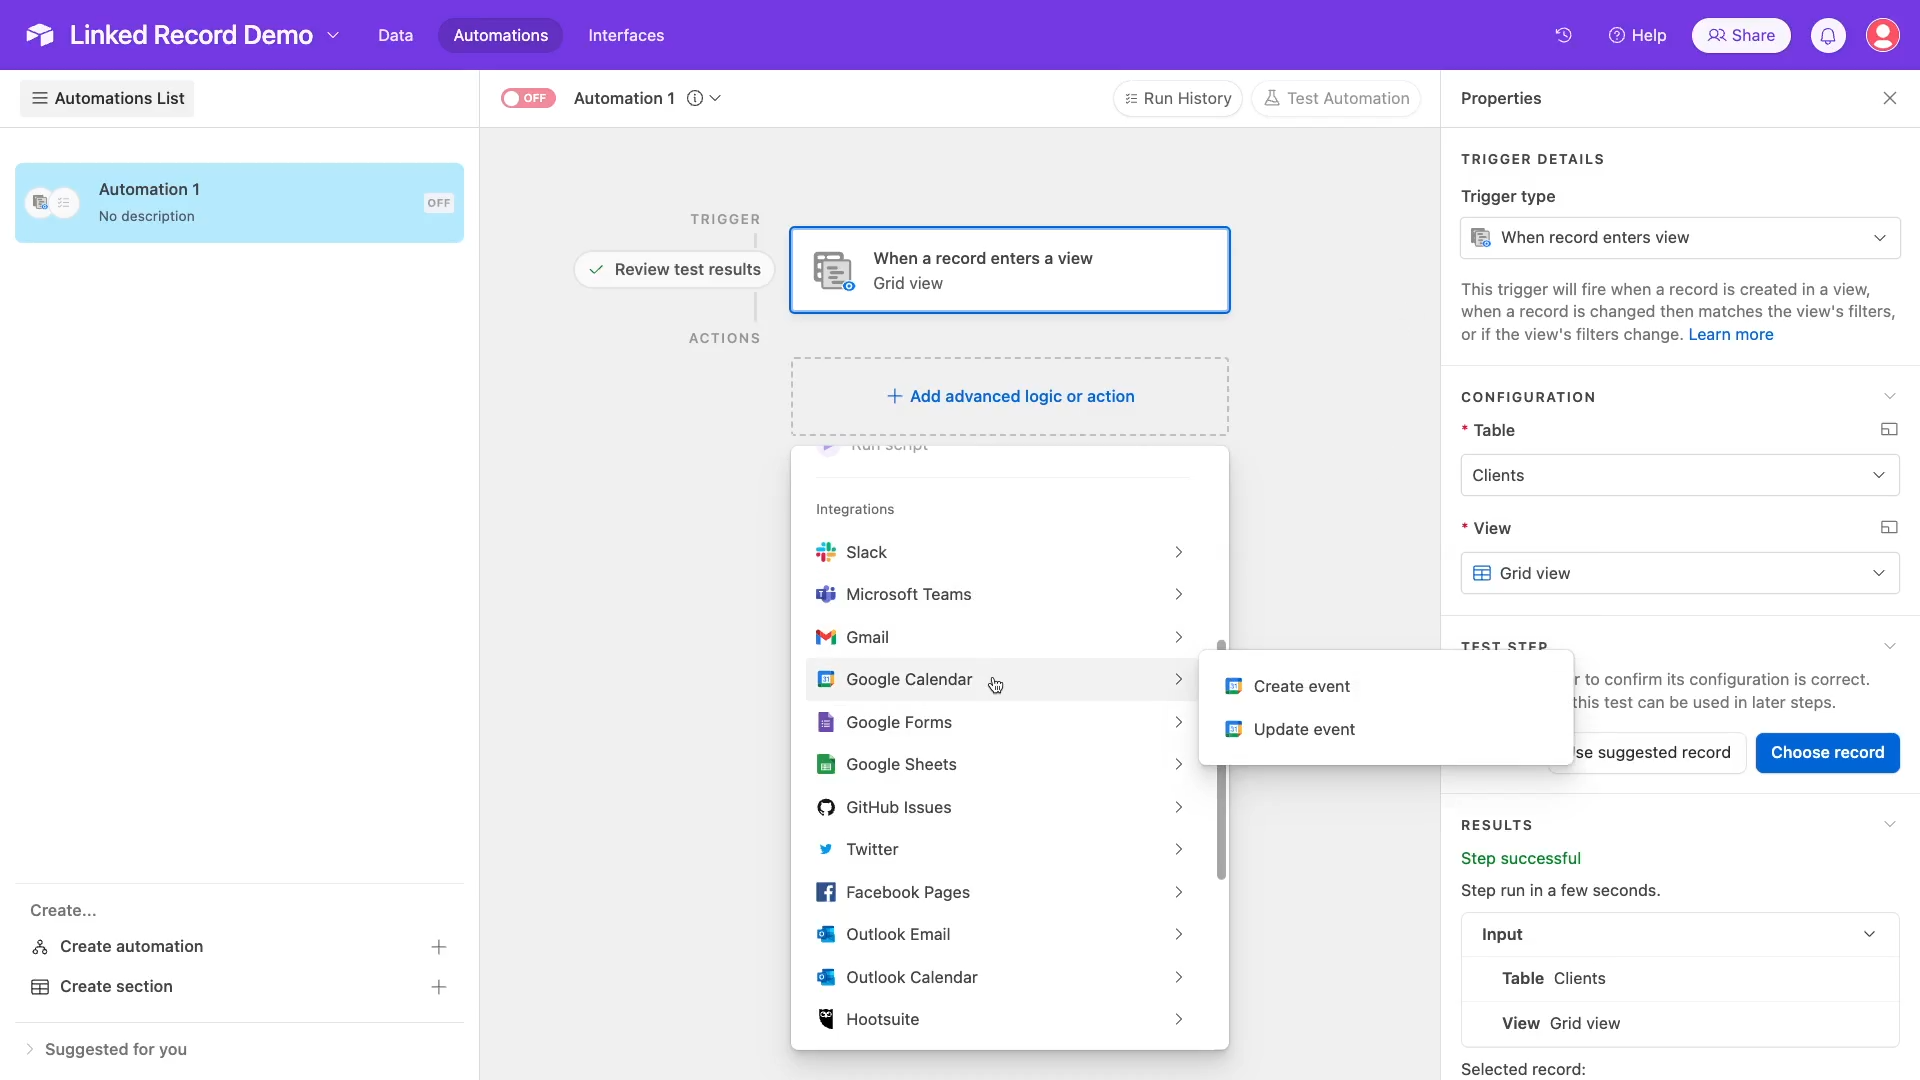This screenshot has height=1080, width=1920.
Task: Click the Outlook Email icon
Action: point(826,934)
